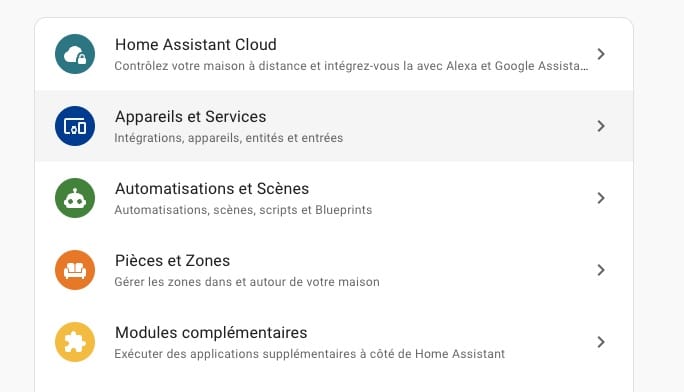Image resolution: width=684 pixels, height=392 pixels.
Task: Open the Home Assistant Cloud title
Action: 196,44
